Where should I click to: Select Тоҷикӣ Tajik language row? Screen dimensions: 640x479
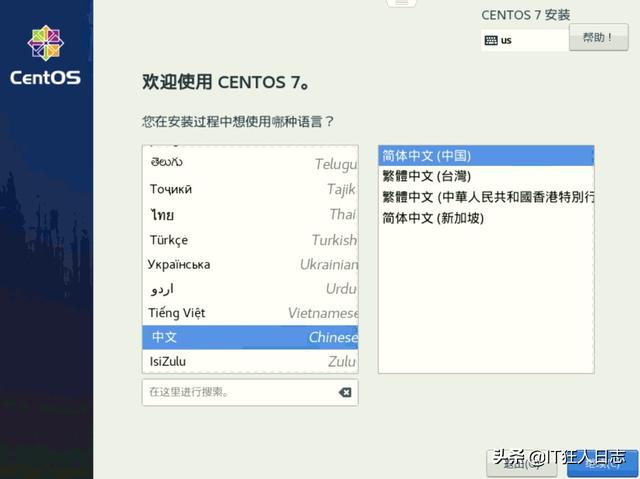(250, 189)
